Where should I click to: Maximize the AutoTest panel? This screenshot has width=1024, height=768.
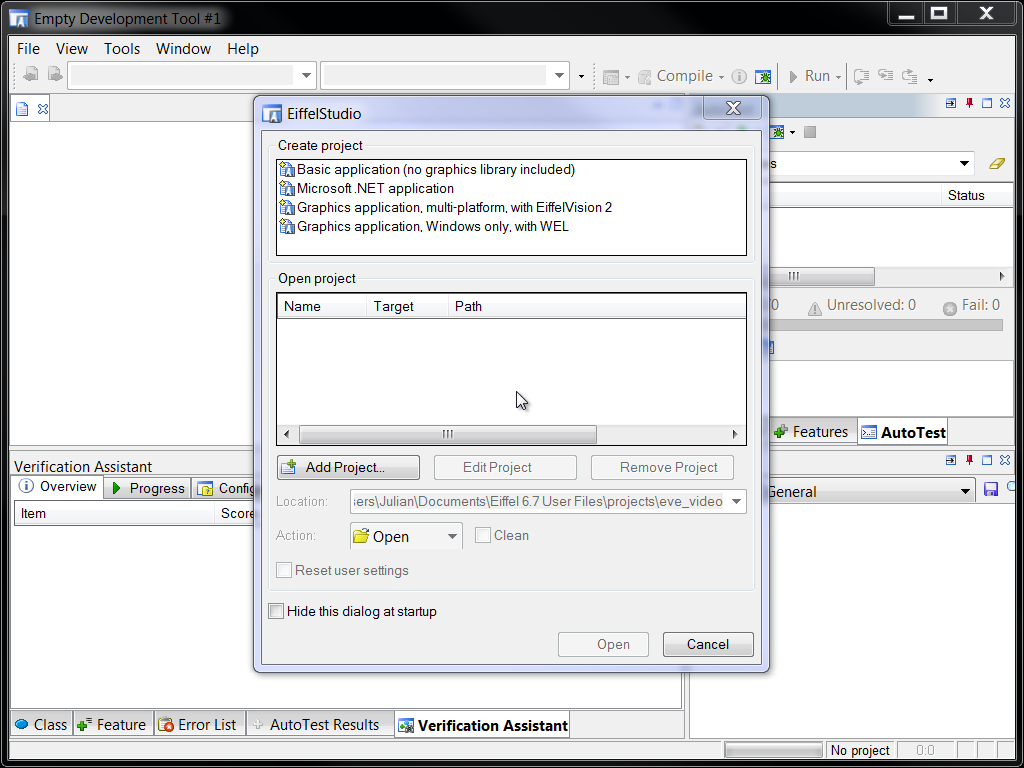point(987,103)
